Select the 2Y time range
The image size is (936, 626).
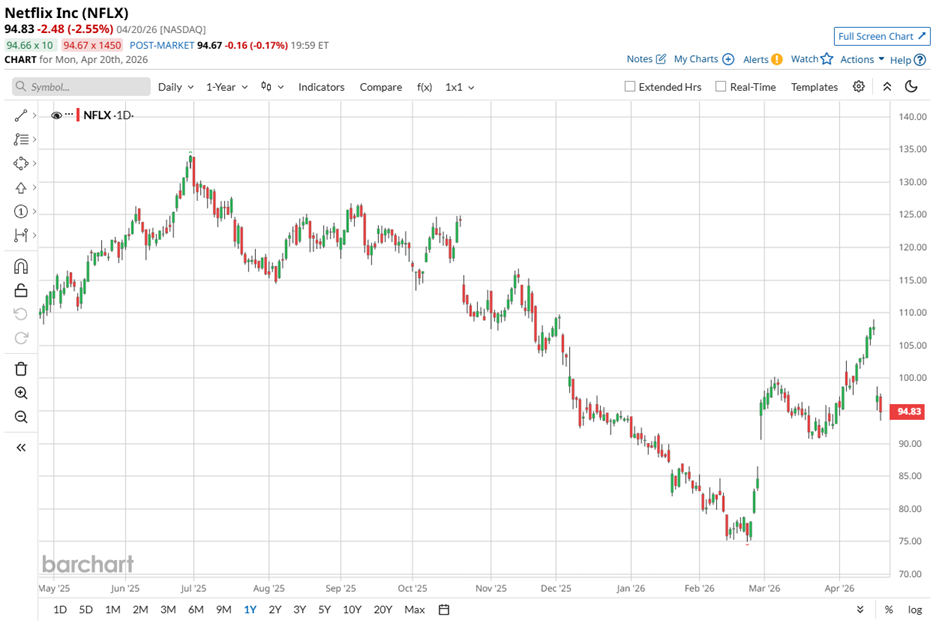[275, 609]
